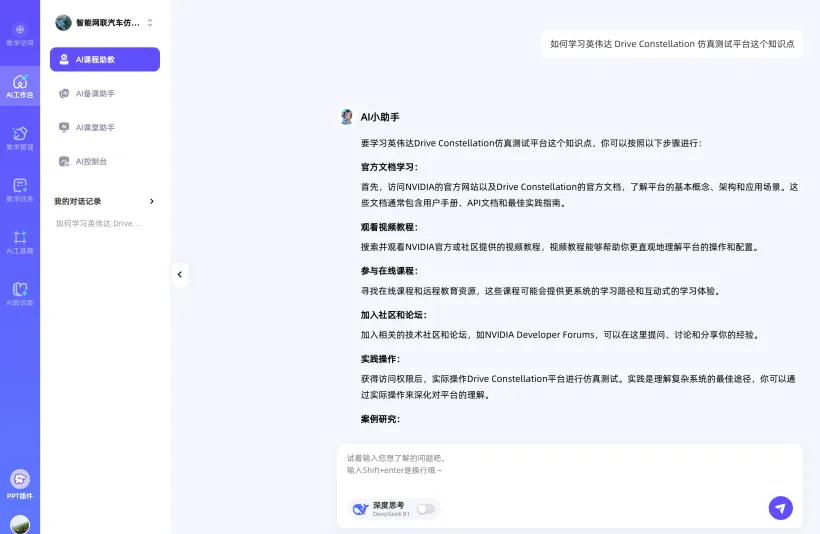Screen dimensions: 820x534
Task: Open 教学空间 in the left rail
Action: point(20,36)
